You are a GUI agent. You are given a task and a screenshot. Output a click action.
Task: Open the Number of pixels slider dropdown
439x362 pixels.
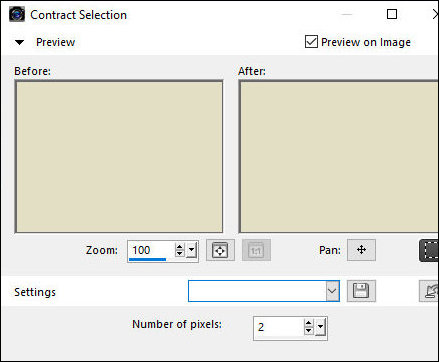[x=320, y=327]
